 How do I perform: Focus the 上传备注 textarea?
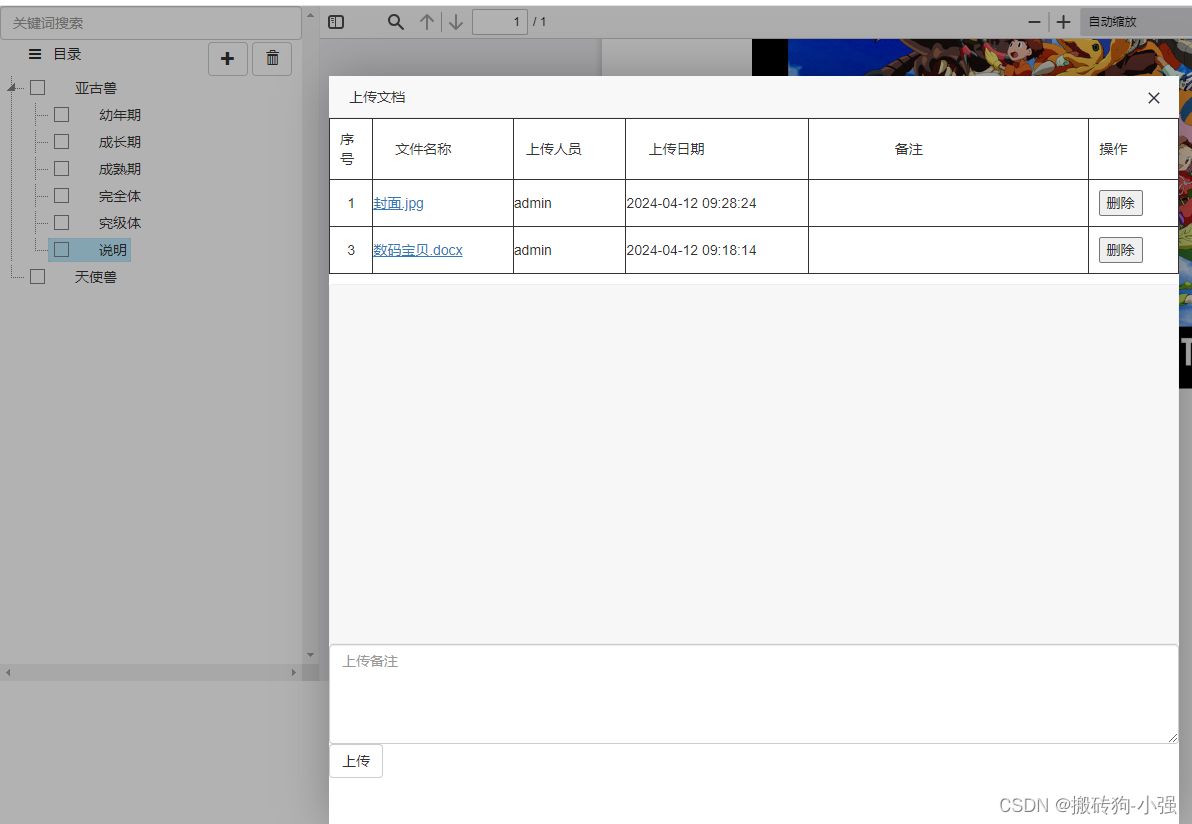[753, 694]
